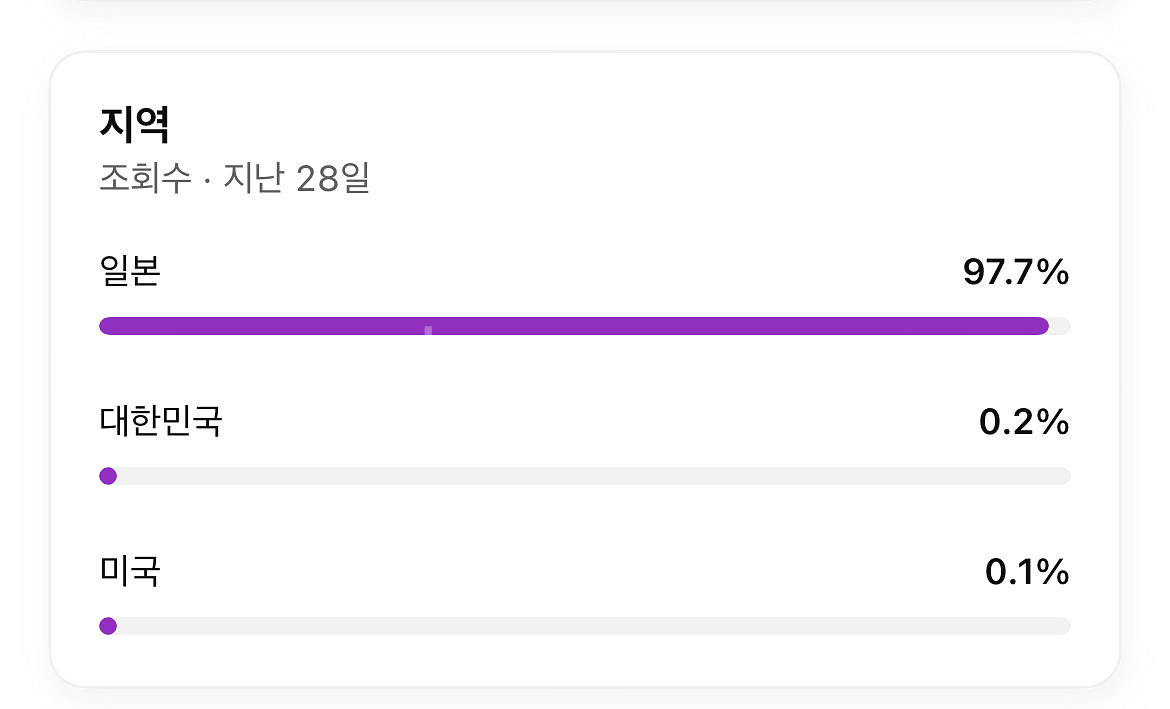1170x709 pixels.
Task: Click the 지난 28일 period text
Action: (x=296, y=180)
